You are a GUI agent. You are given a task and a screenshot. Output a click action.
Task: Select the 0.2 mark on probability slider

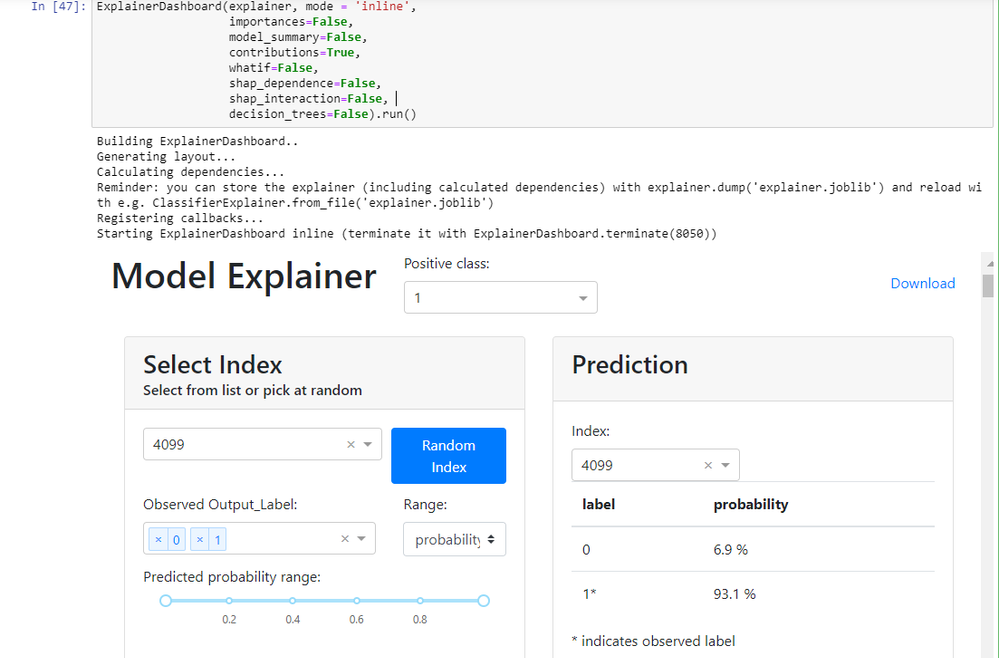click(229, 601)
